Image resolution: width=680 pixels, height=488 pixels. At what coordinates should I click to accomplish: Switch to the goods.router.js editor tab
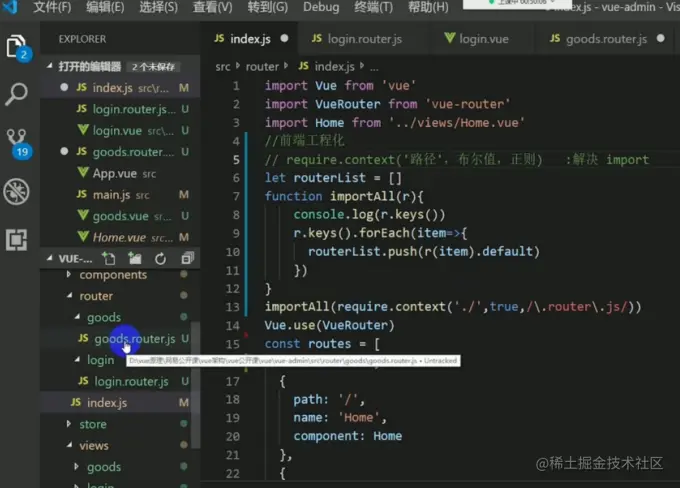point(606,39)
